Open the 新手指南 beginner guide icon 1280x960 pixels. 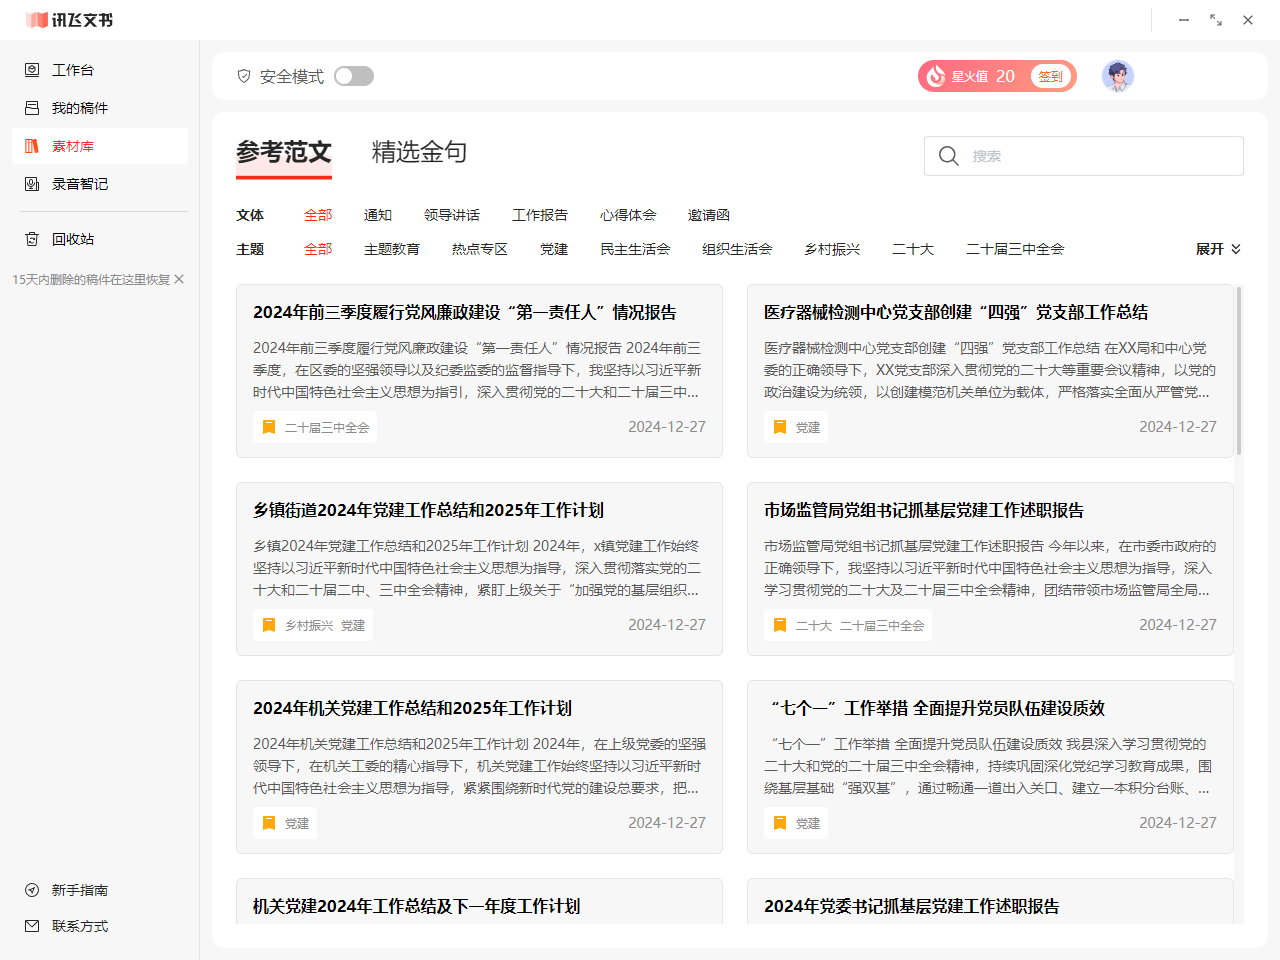pos(32,890)
